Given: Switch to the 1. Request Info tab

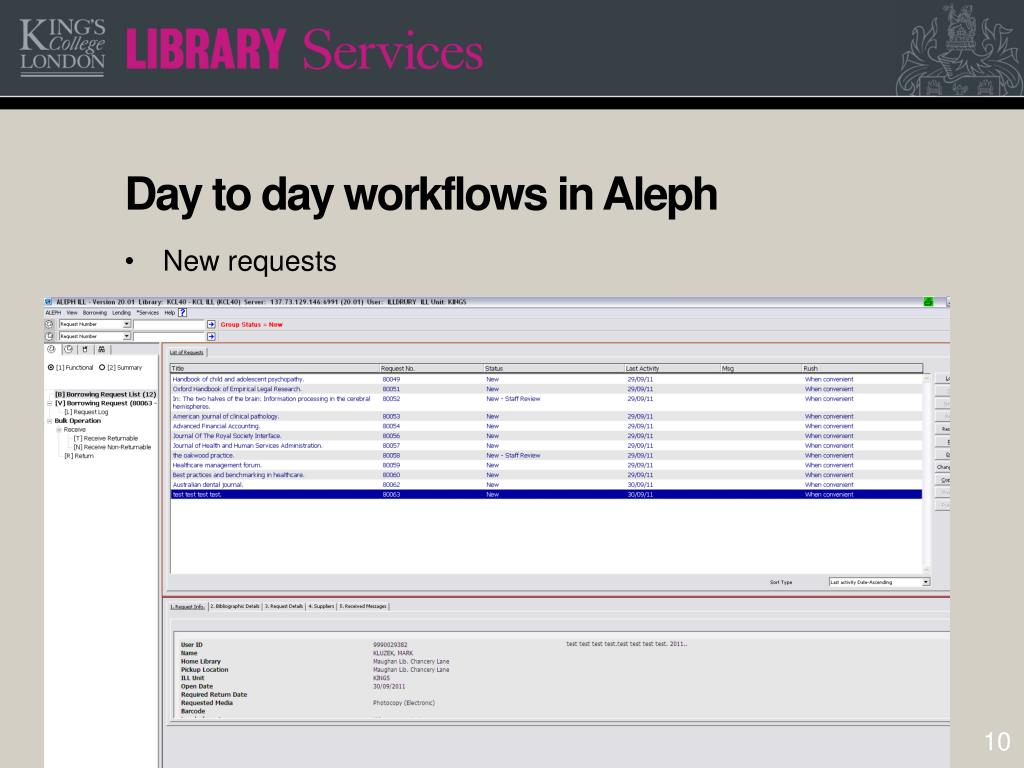Looking at the screenshot, I should point(187,607).
